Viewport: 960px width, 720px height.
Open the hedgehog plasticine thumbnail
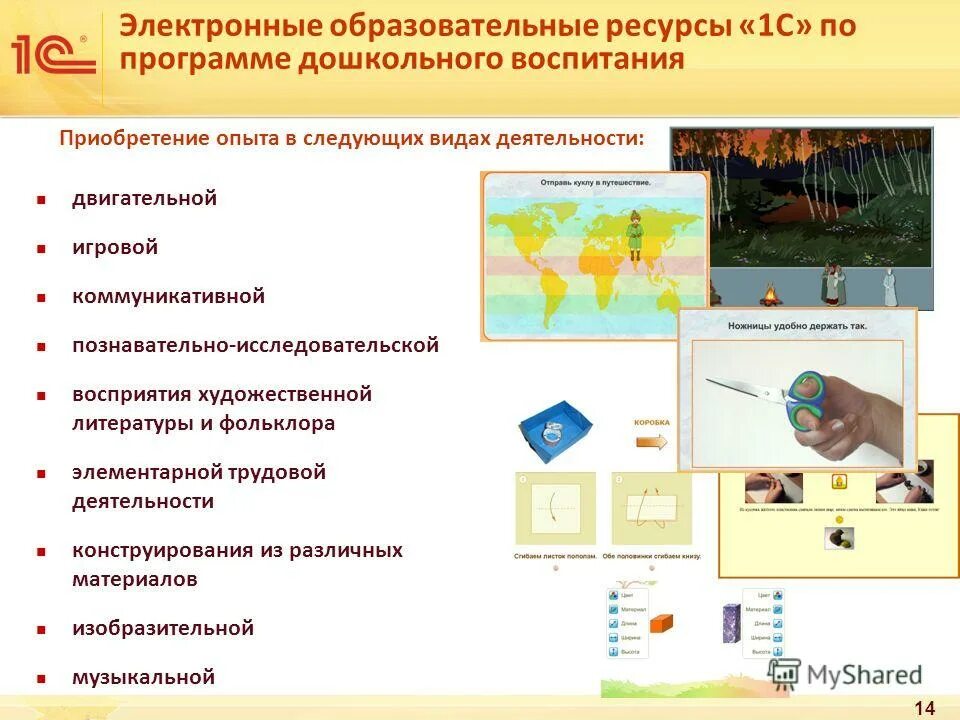pyautogui.click(x=840, y=537)
